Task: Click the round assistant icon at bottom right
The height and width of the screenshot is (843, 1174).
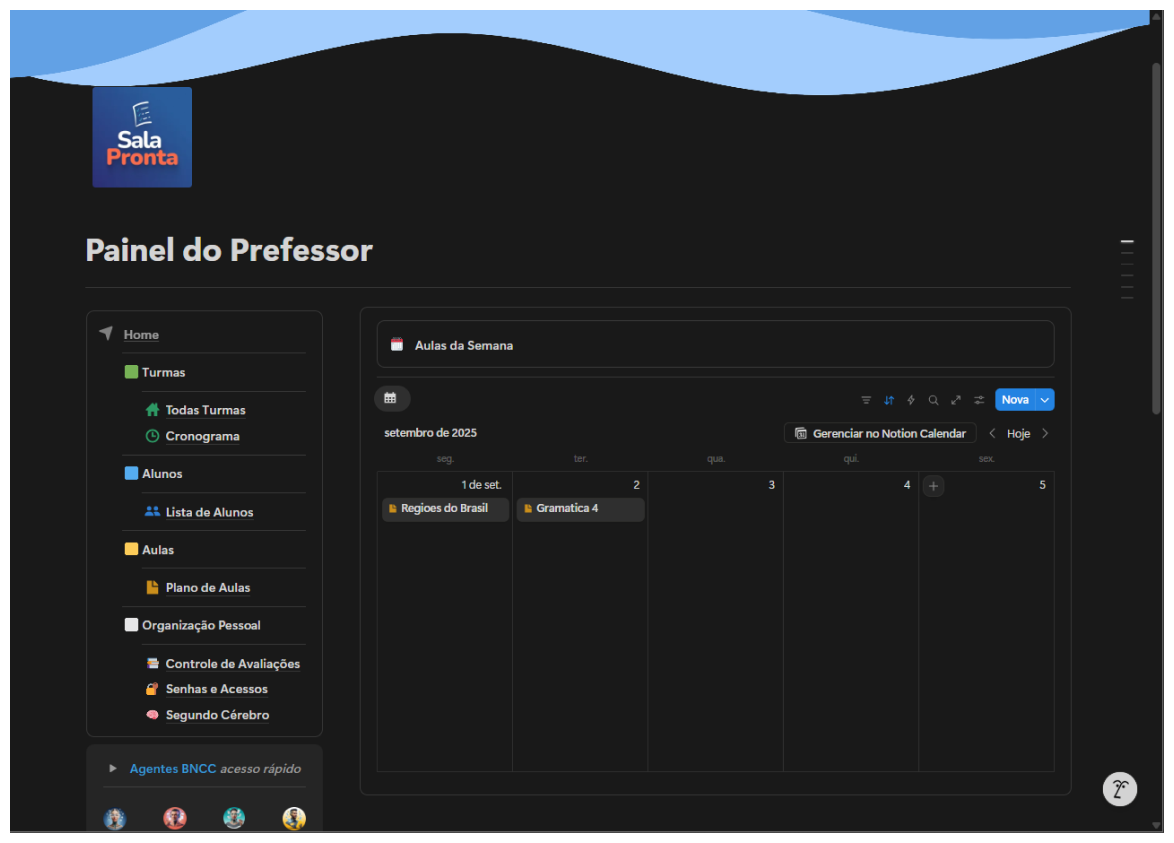Action: [x=1120, y=789]
